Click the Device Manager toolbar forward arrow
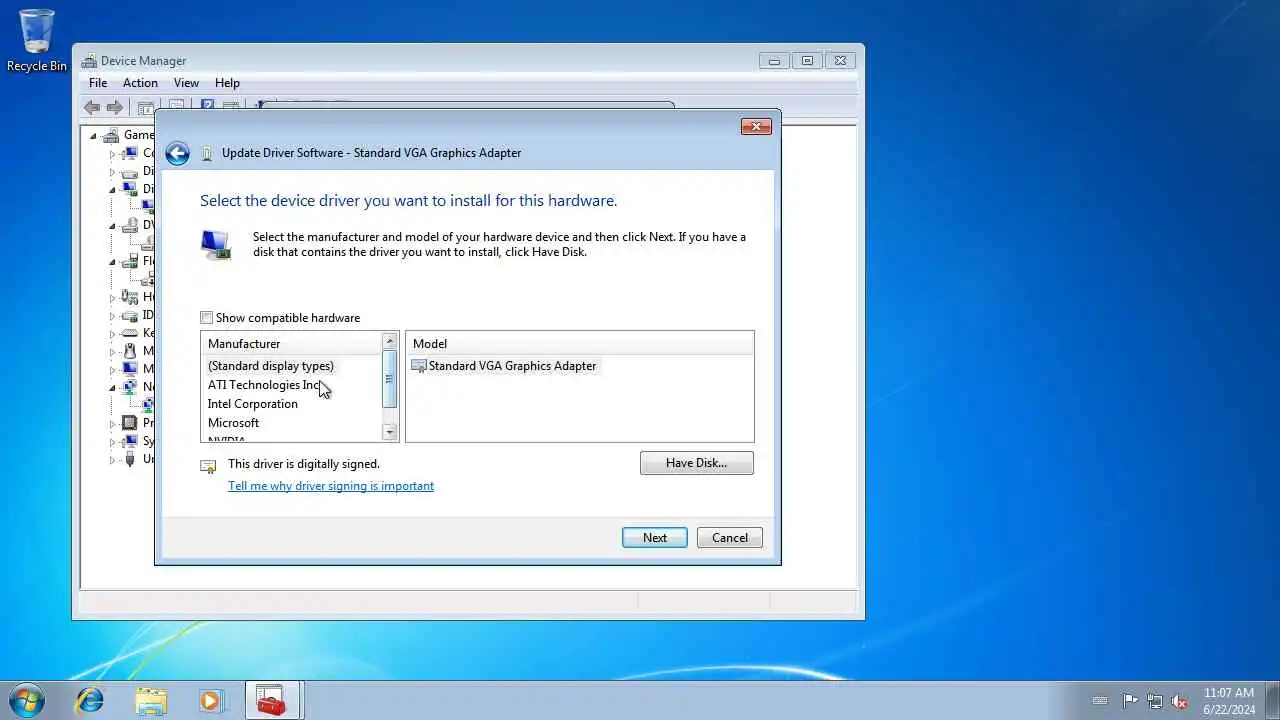This screenshot has height=720, width=1280. point(115,107)
